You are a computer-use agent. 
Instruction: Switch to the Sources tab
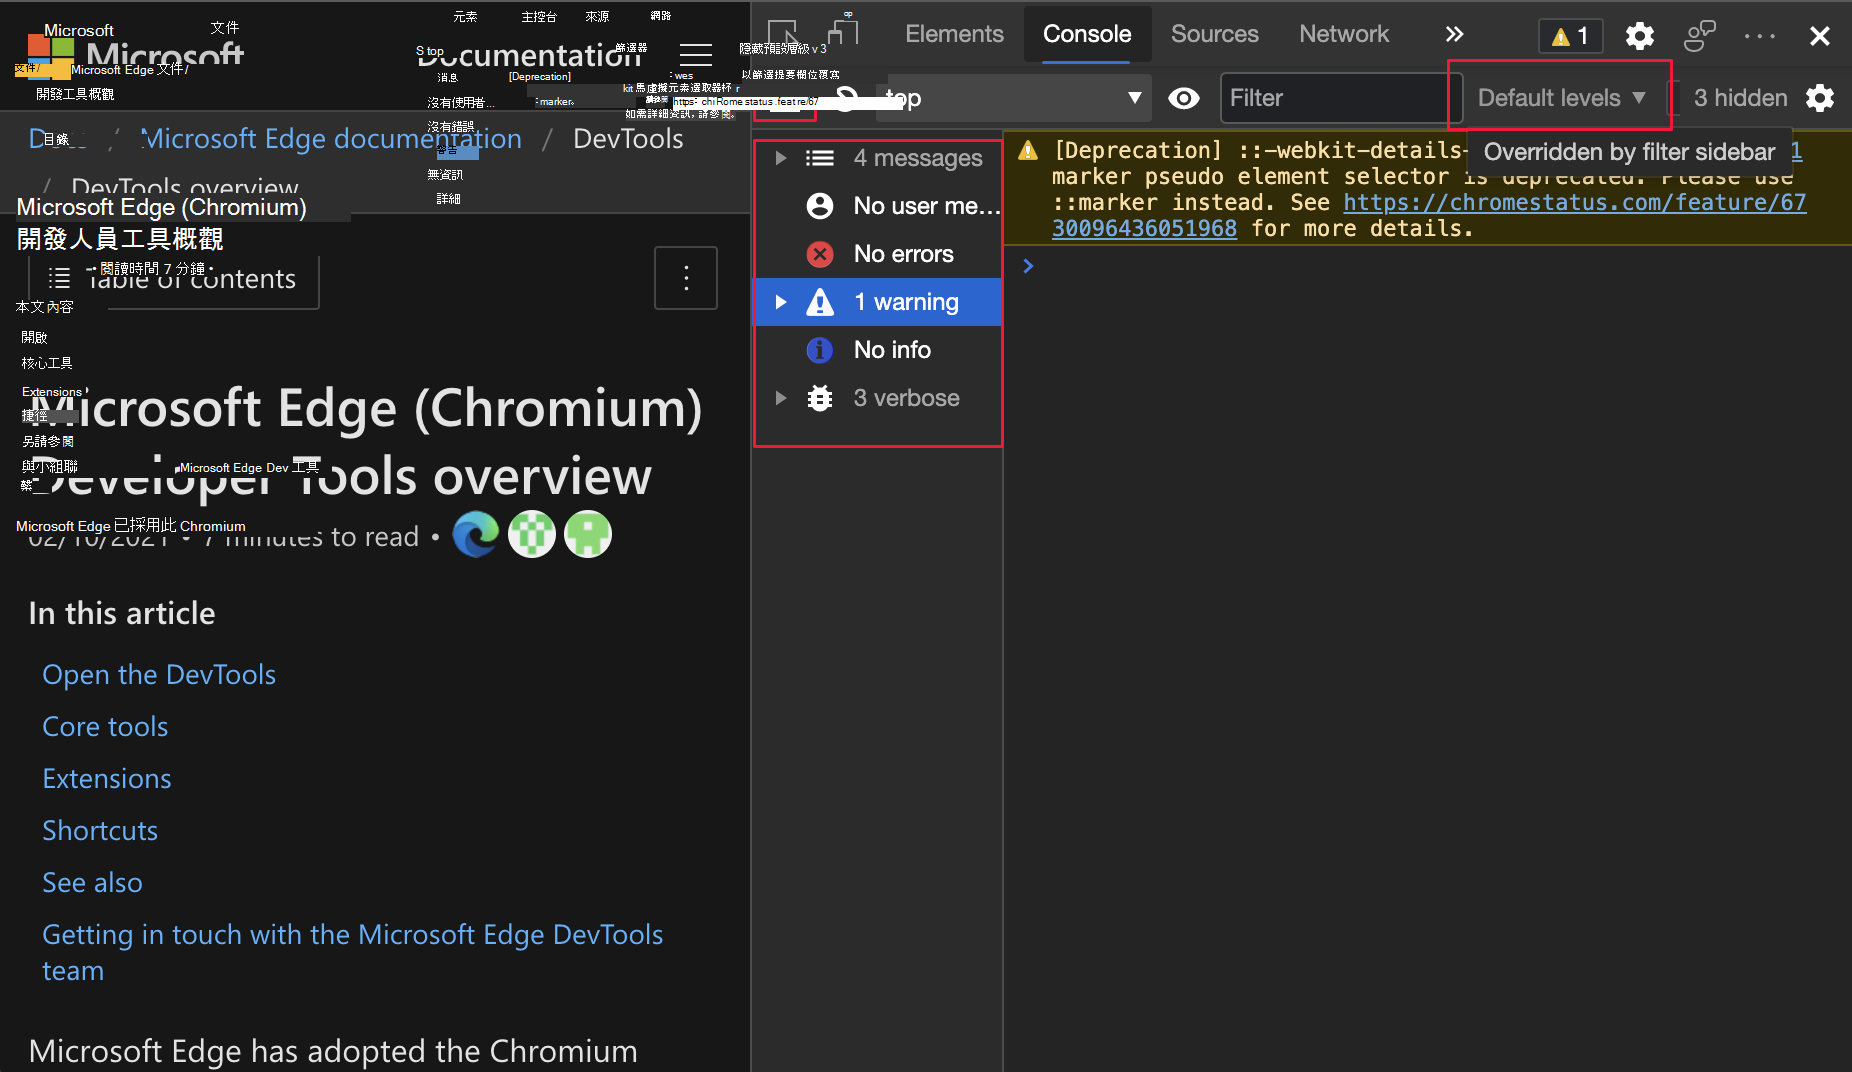pyautogui.click(x=1214, y=34)
